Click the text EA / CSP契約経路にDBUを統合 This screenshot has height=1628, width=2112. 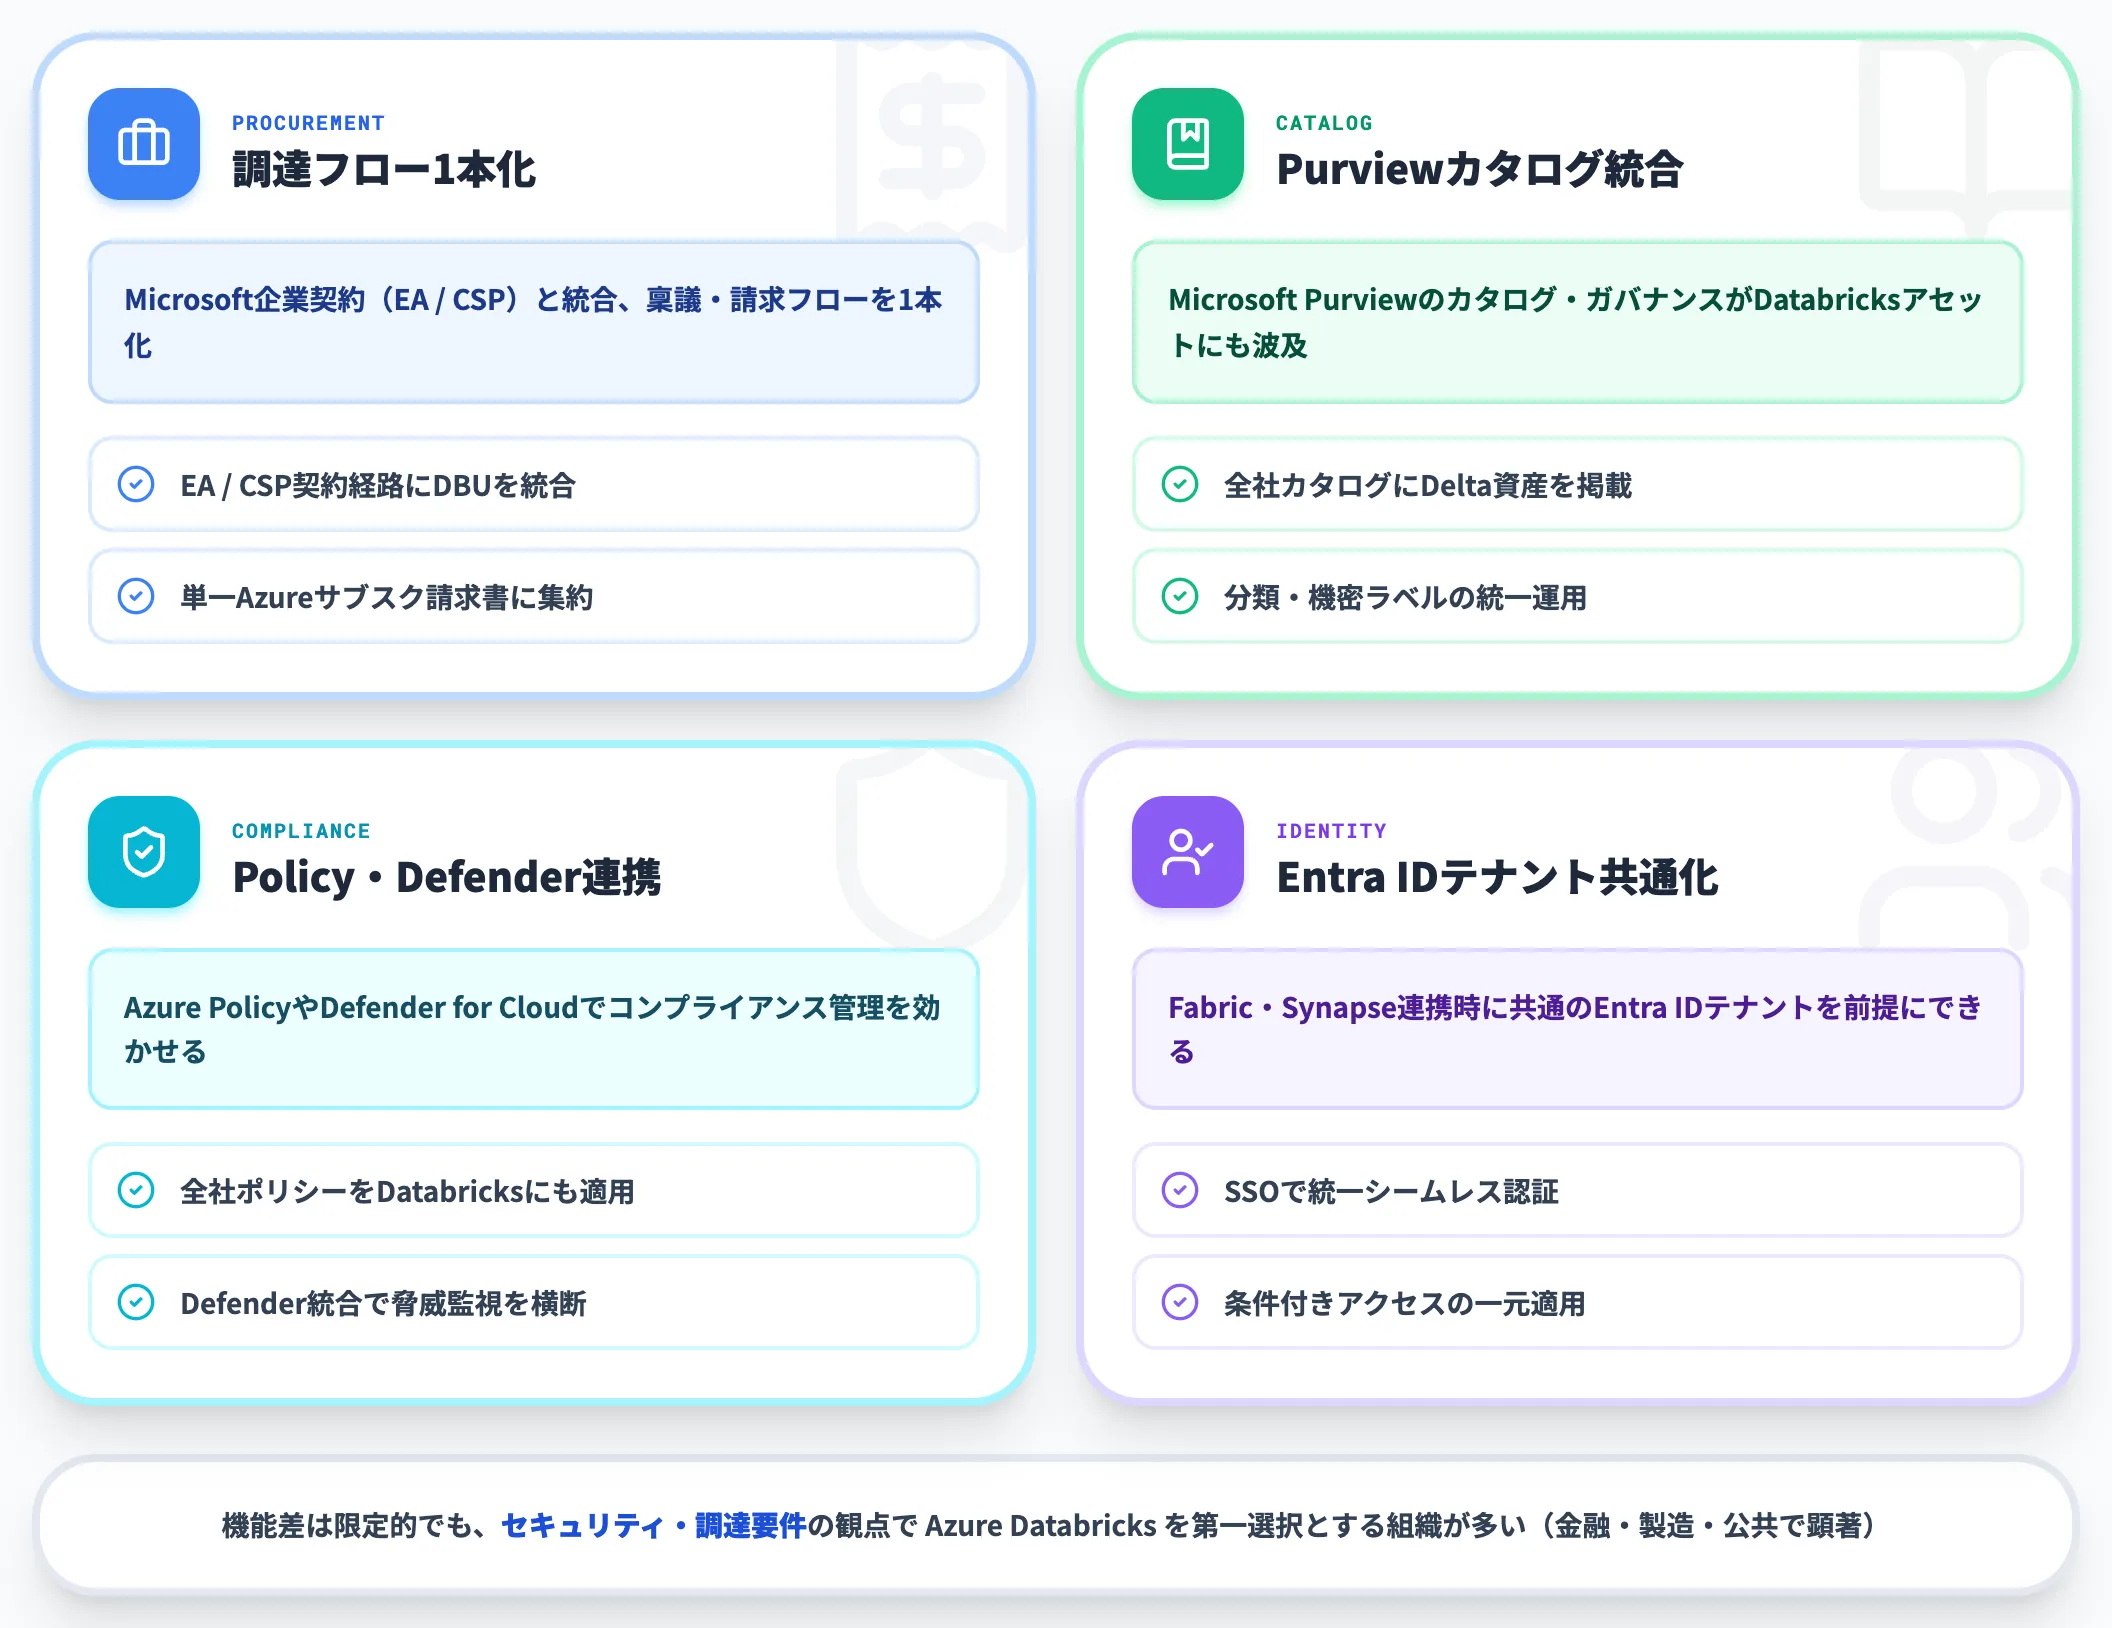[x=378, y=486]
